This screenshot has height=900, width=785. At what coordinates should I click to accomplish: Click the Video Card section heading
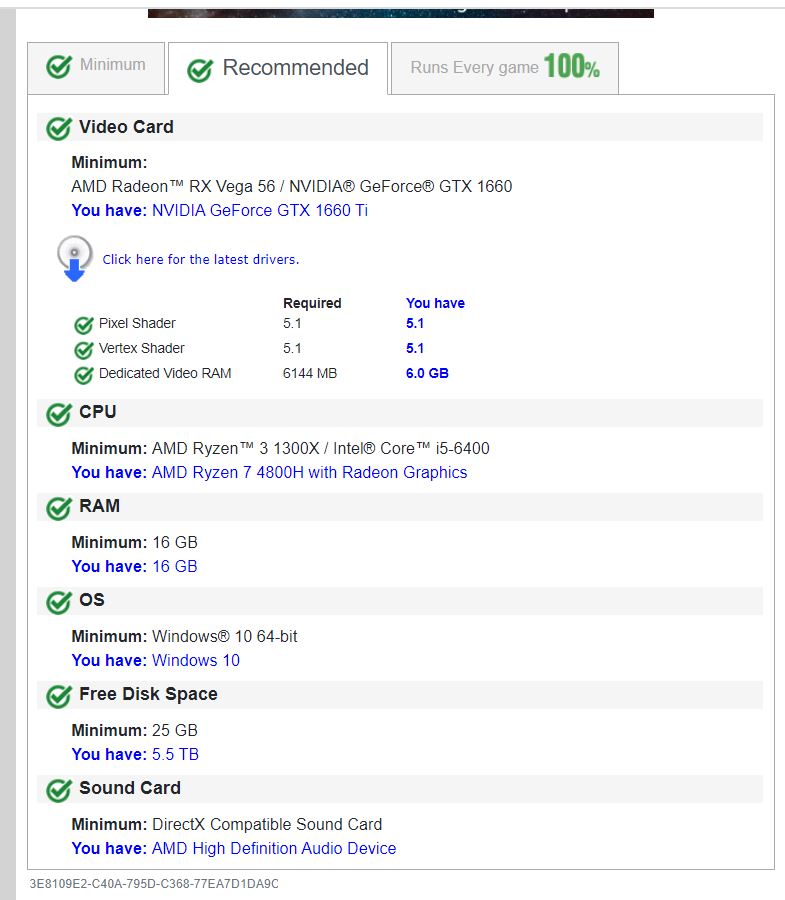(126, 127)
